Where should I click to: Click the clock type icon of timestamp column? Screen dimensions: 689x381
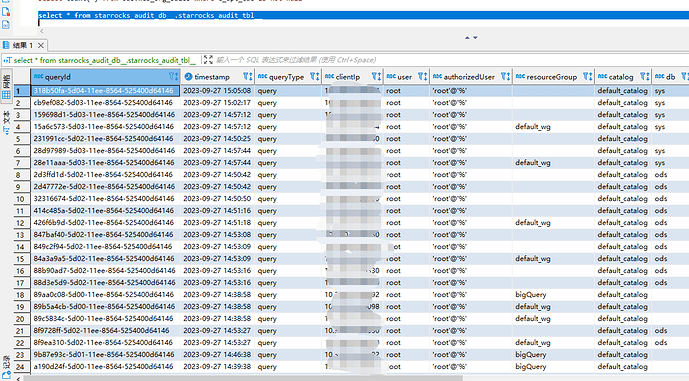(x=189, y=76)
